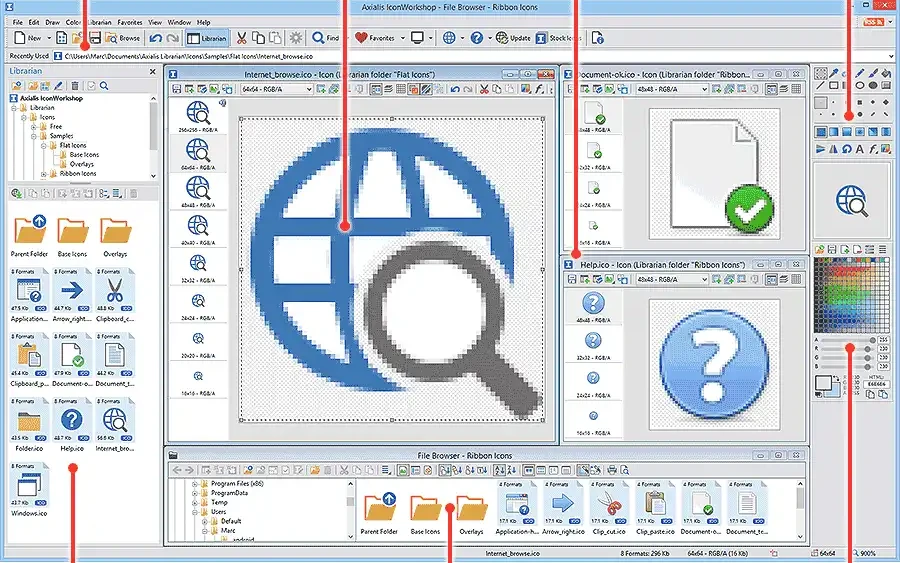The width and height of the screenshot is (900, 563).
Task: Close the Librarian panel
Action: 153,72
